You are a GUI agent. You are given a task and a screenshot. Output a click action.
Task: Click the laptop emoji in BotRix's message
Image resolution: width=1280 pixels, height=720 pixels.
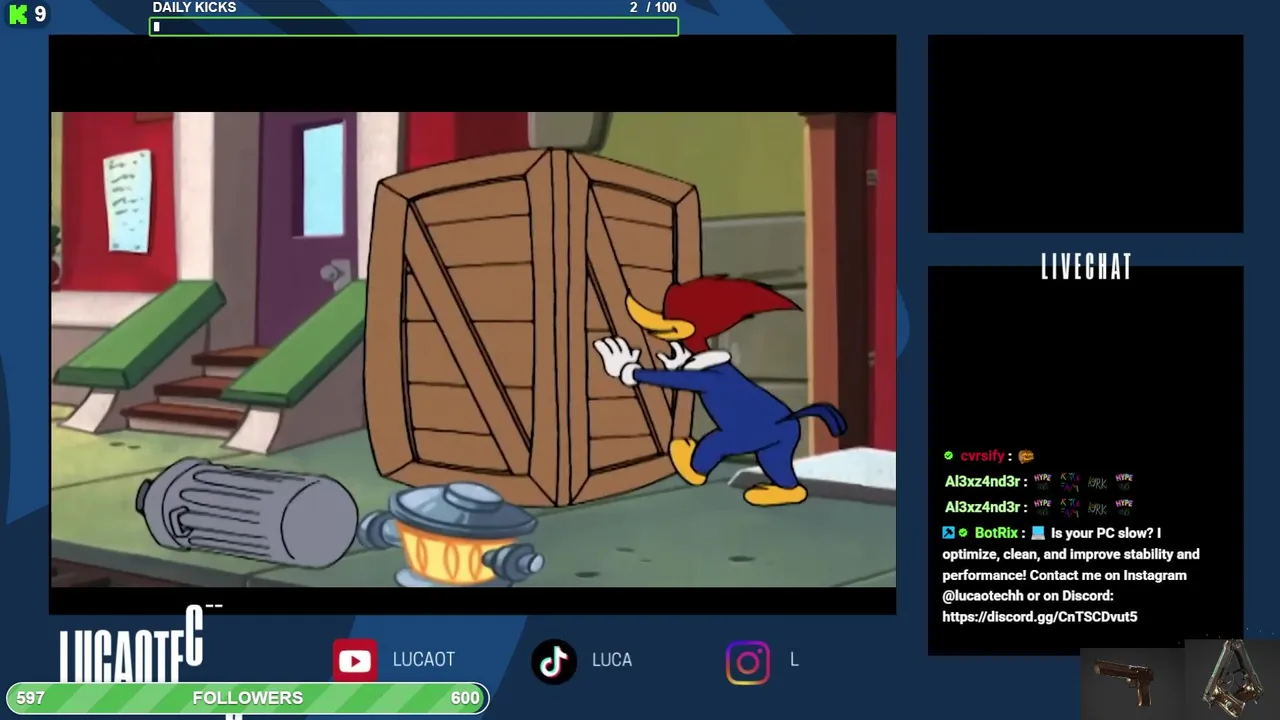[x=1038, y=533]
